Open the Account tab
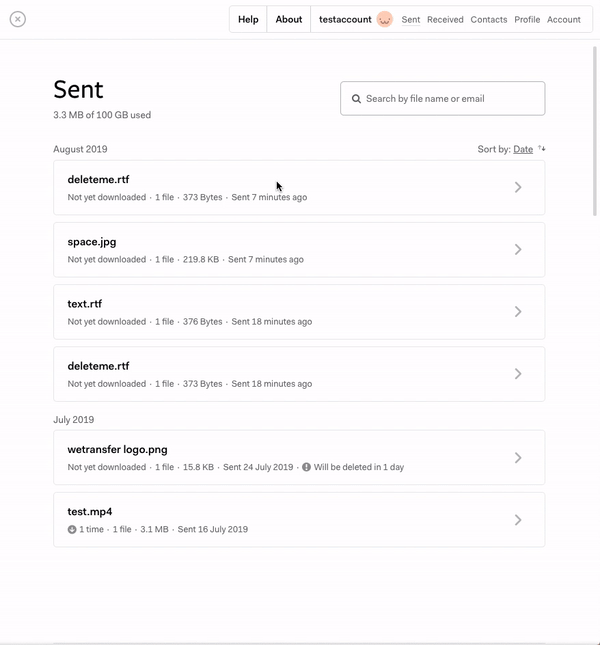The image size is (600, 645). point(564,20)
